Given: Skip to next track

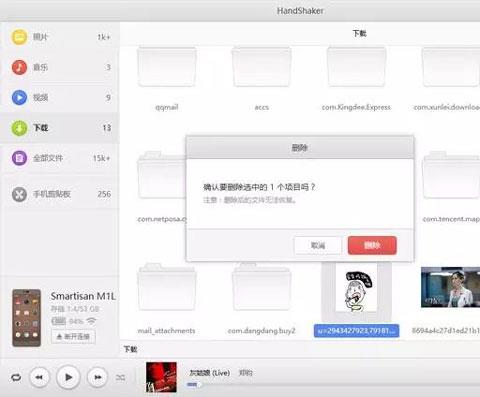Looking at the screenshot, I should [97, 377].
